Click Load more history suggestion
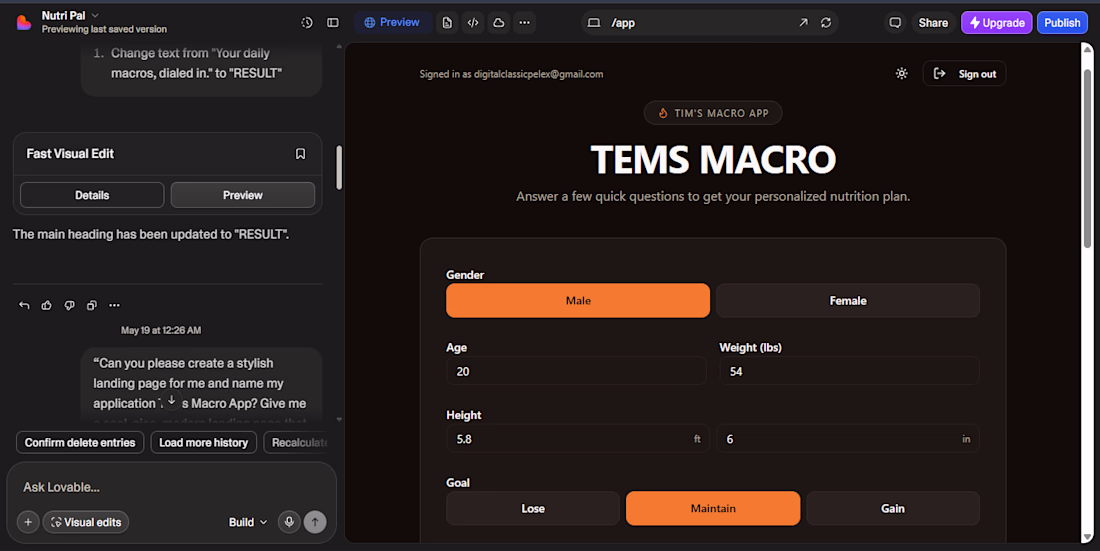1100x551 pixels. (203, 442)
